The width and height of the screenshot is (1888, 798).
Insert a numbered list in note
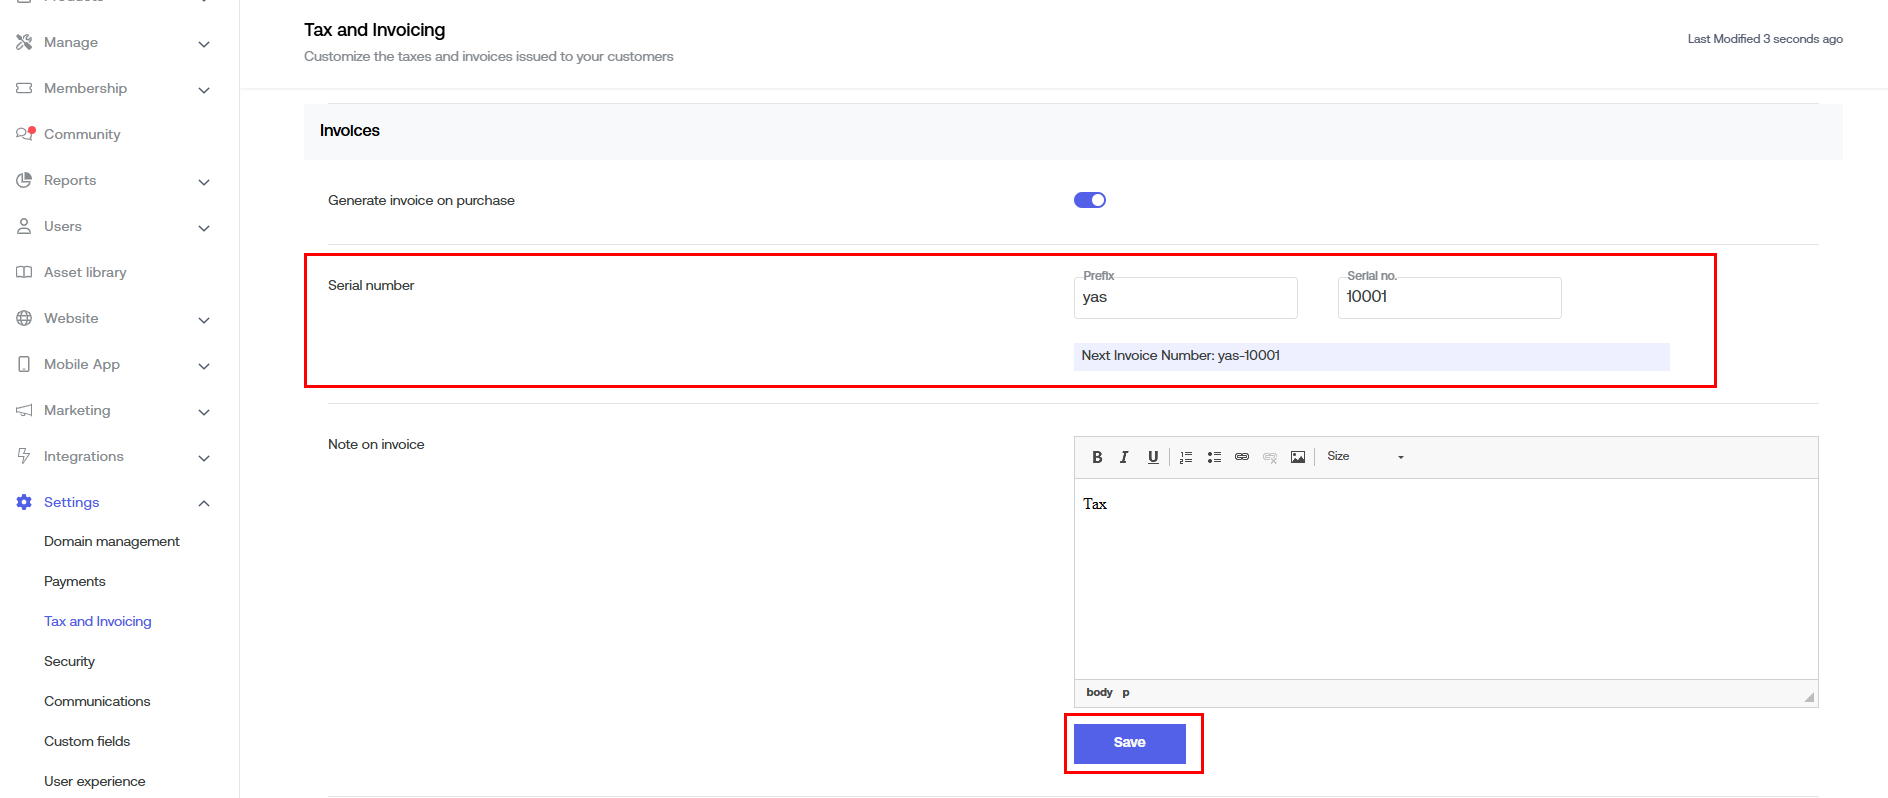pos(1186,457)
